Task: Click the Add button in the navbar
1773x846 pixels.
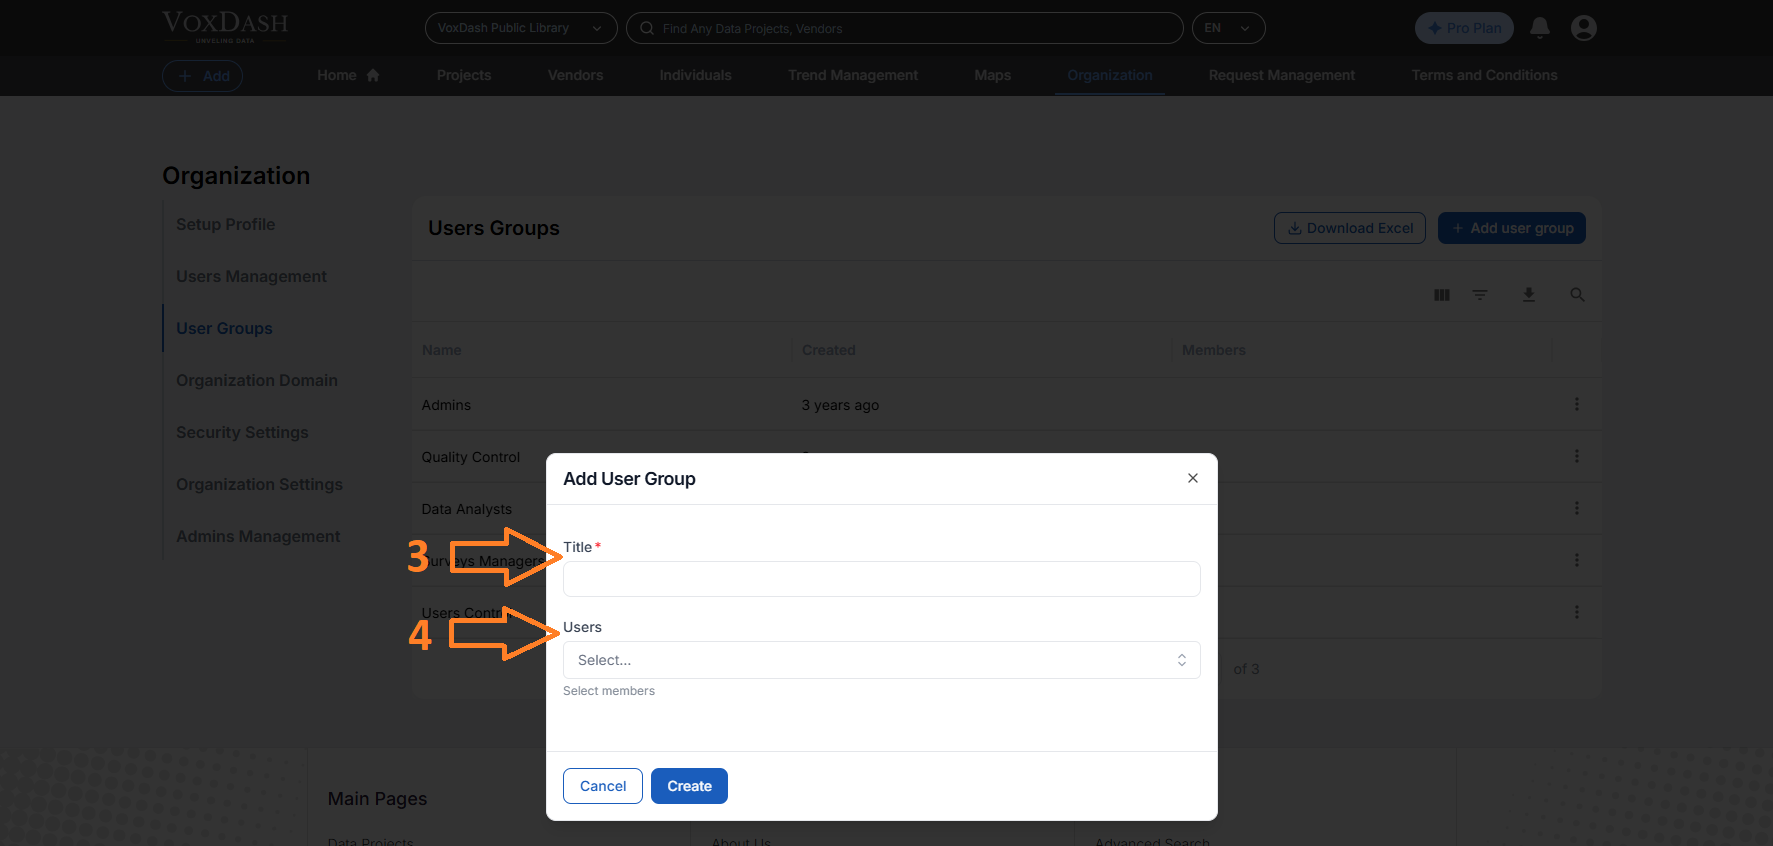Action: (203, 76)
